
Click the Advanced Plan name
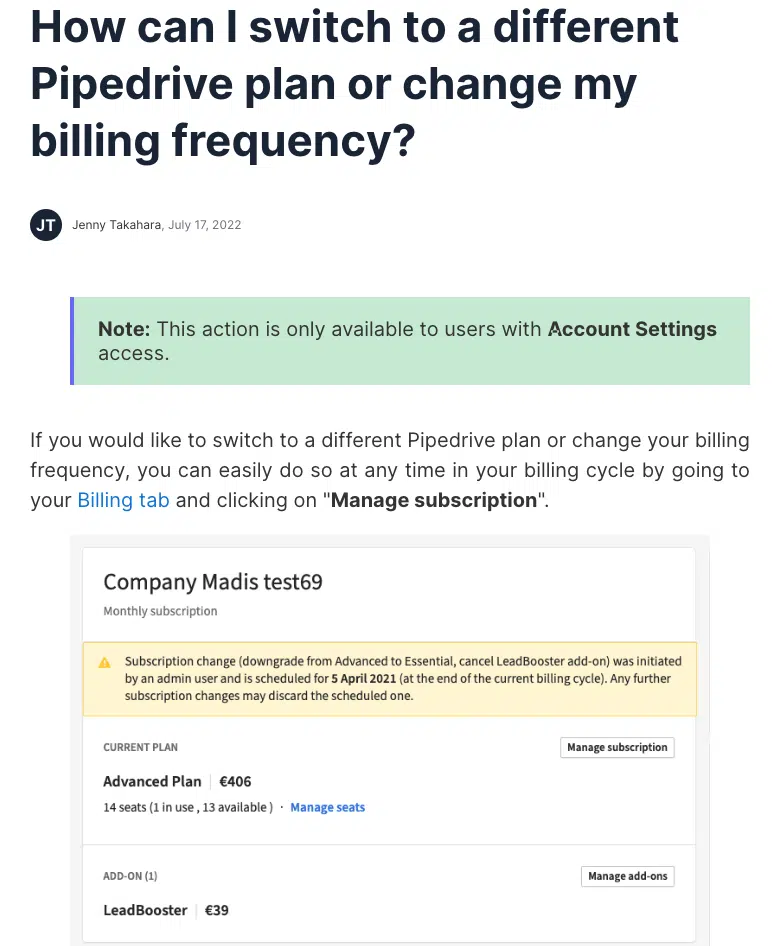click(152, 781)
